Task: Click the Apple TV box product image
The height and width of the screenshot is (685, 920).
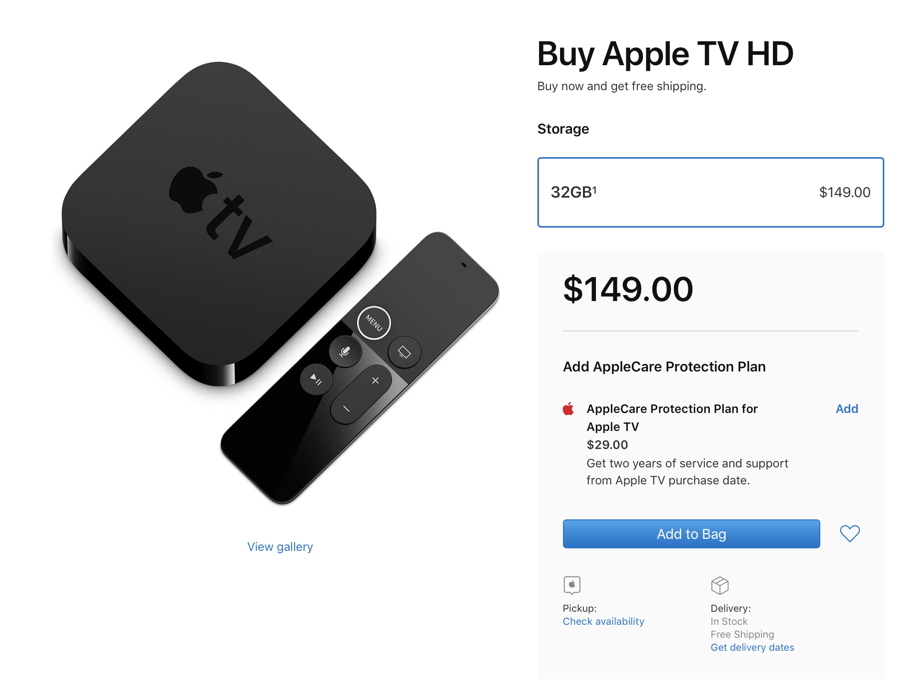Action: click(x=218, y=223)
